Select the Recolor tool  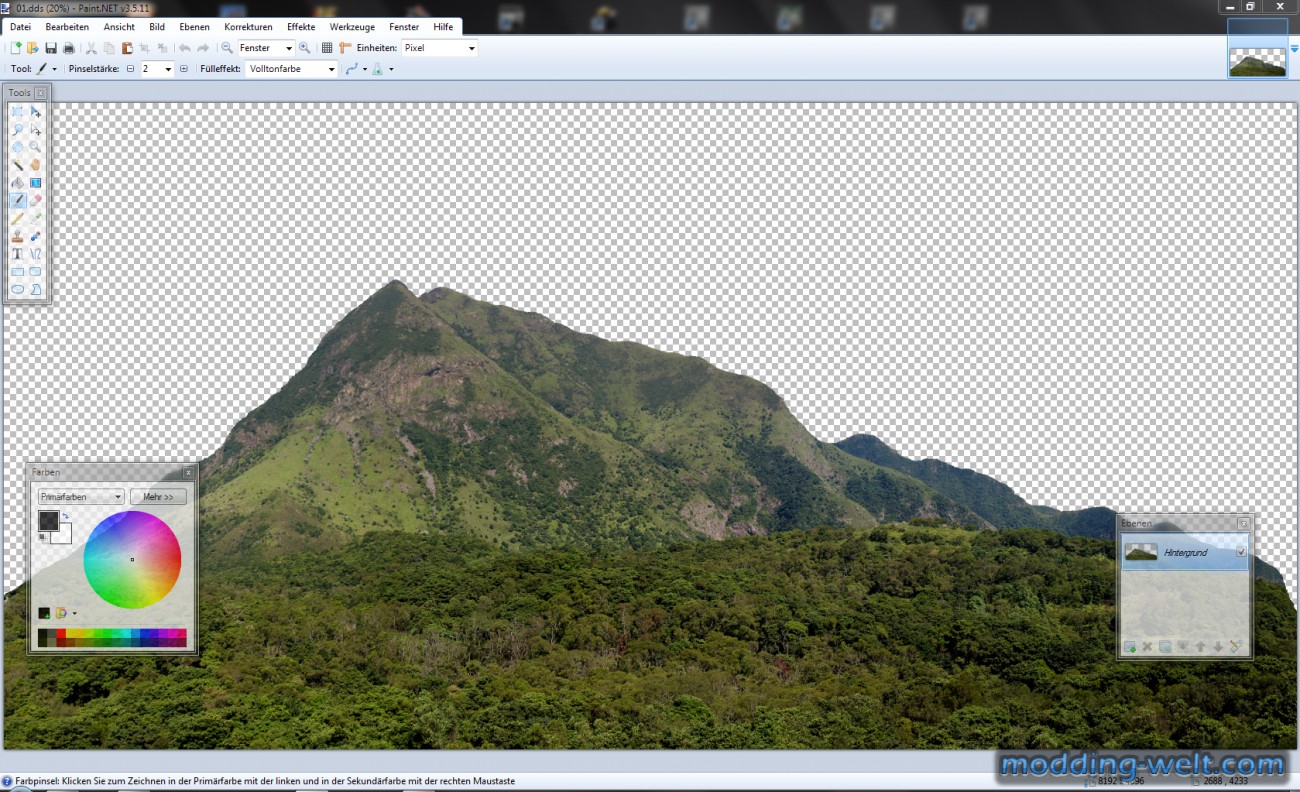[x=36, y=236]
